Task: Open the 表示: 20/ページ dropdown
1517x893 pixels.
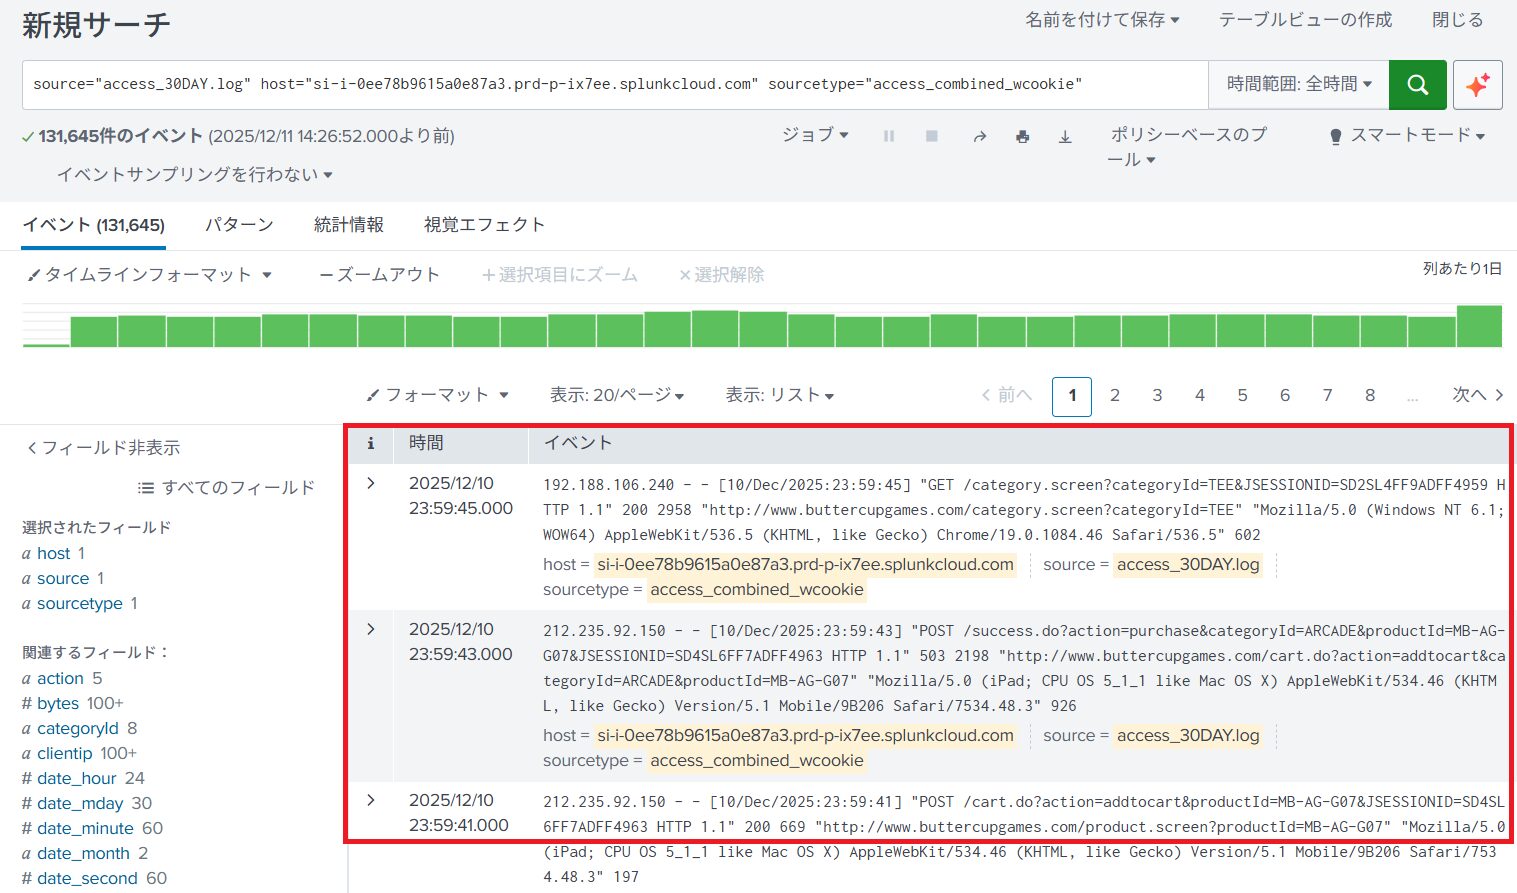Action: (x=616, y=396)
